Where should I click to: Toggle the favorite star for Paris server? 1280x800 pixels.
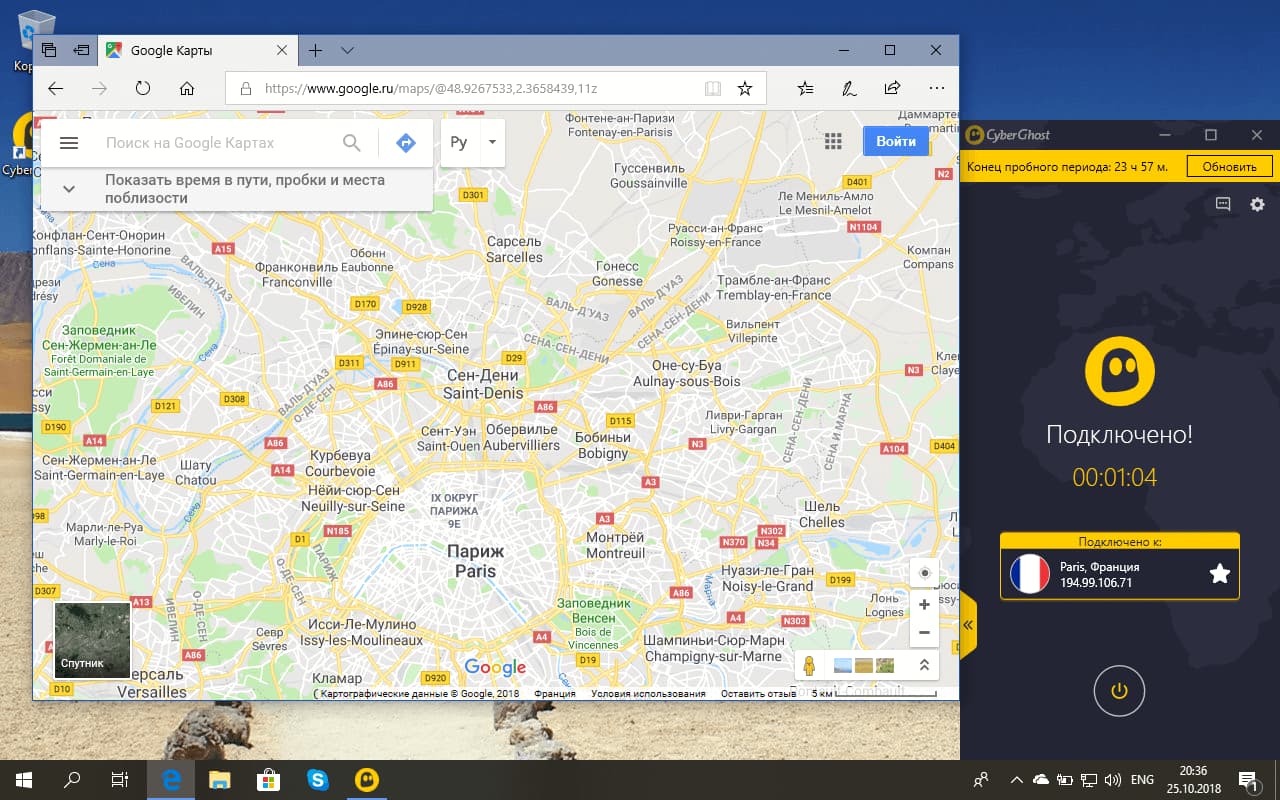[x=1219, y=573]
